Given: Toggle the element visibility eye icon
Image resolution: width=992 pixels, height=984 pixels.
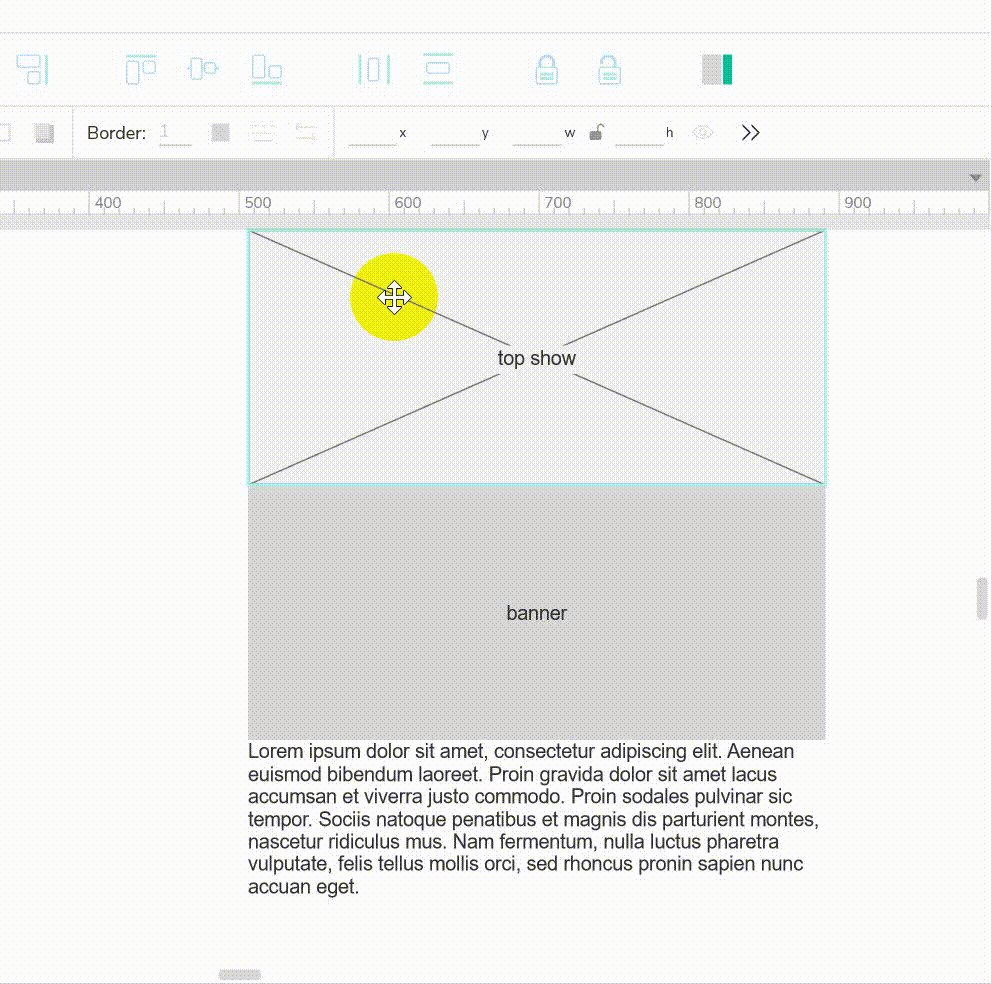Looking at the screenshot, I should (x=702, y=132).
